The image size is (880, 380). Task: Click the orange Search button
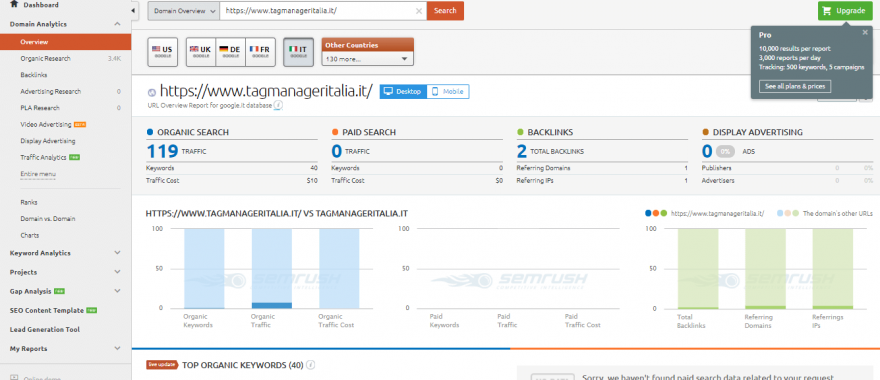(x=445, y=11)
